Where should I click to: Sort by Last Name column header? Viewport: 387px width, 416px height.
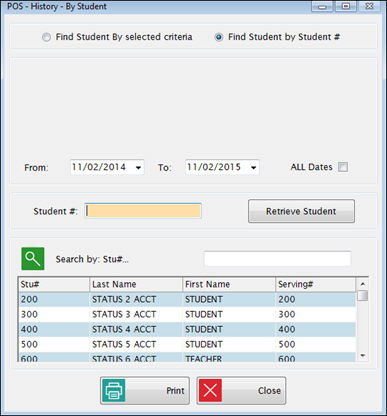click(x=136, y=284)
